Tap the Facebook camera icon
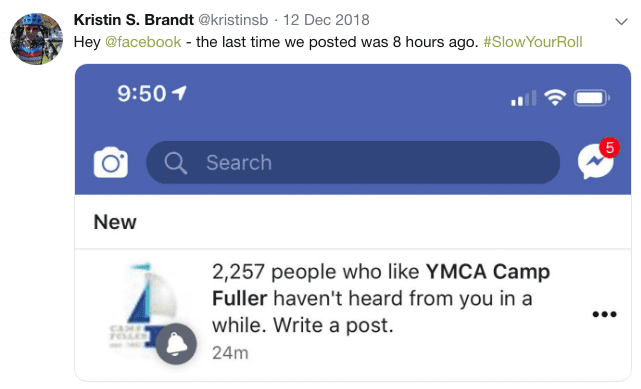641x389 pixels. pyautogui.click(x=111, y=162)
